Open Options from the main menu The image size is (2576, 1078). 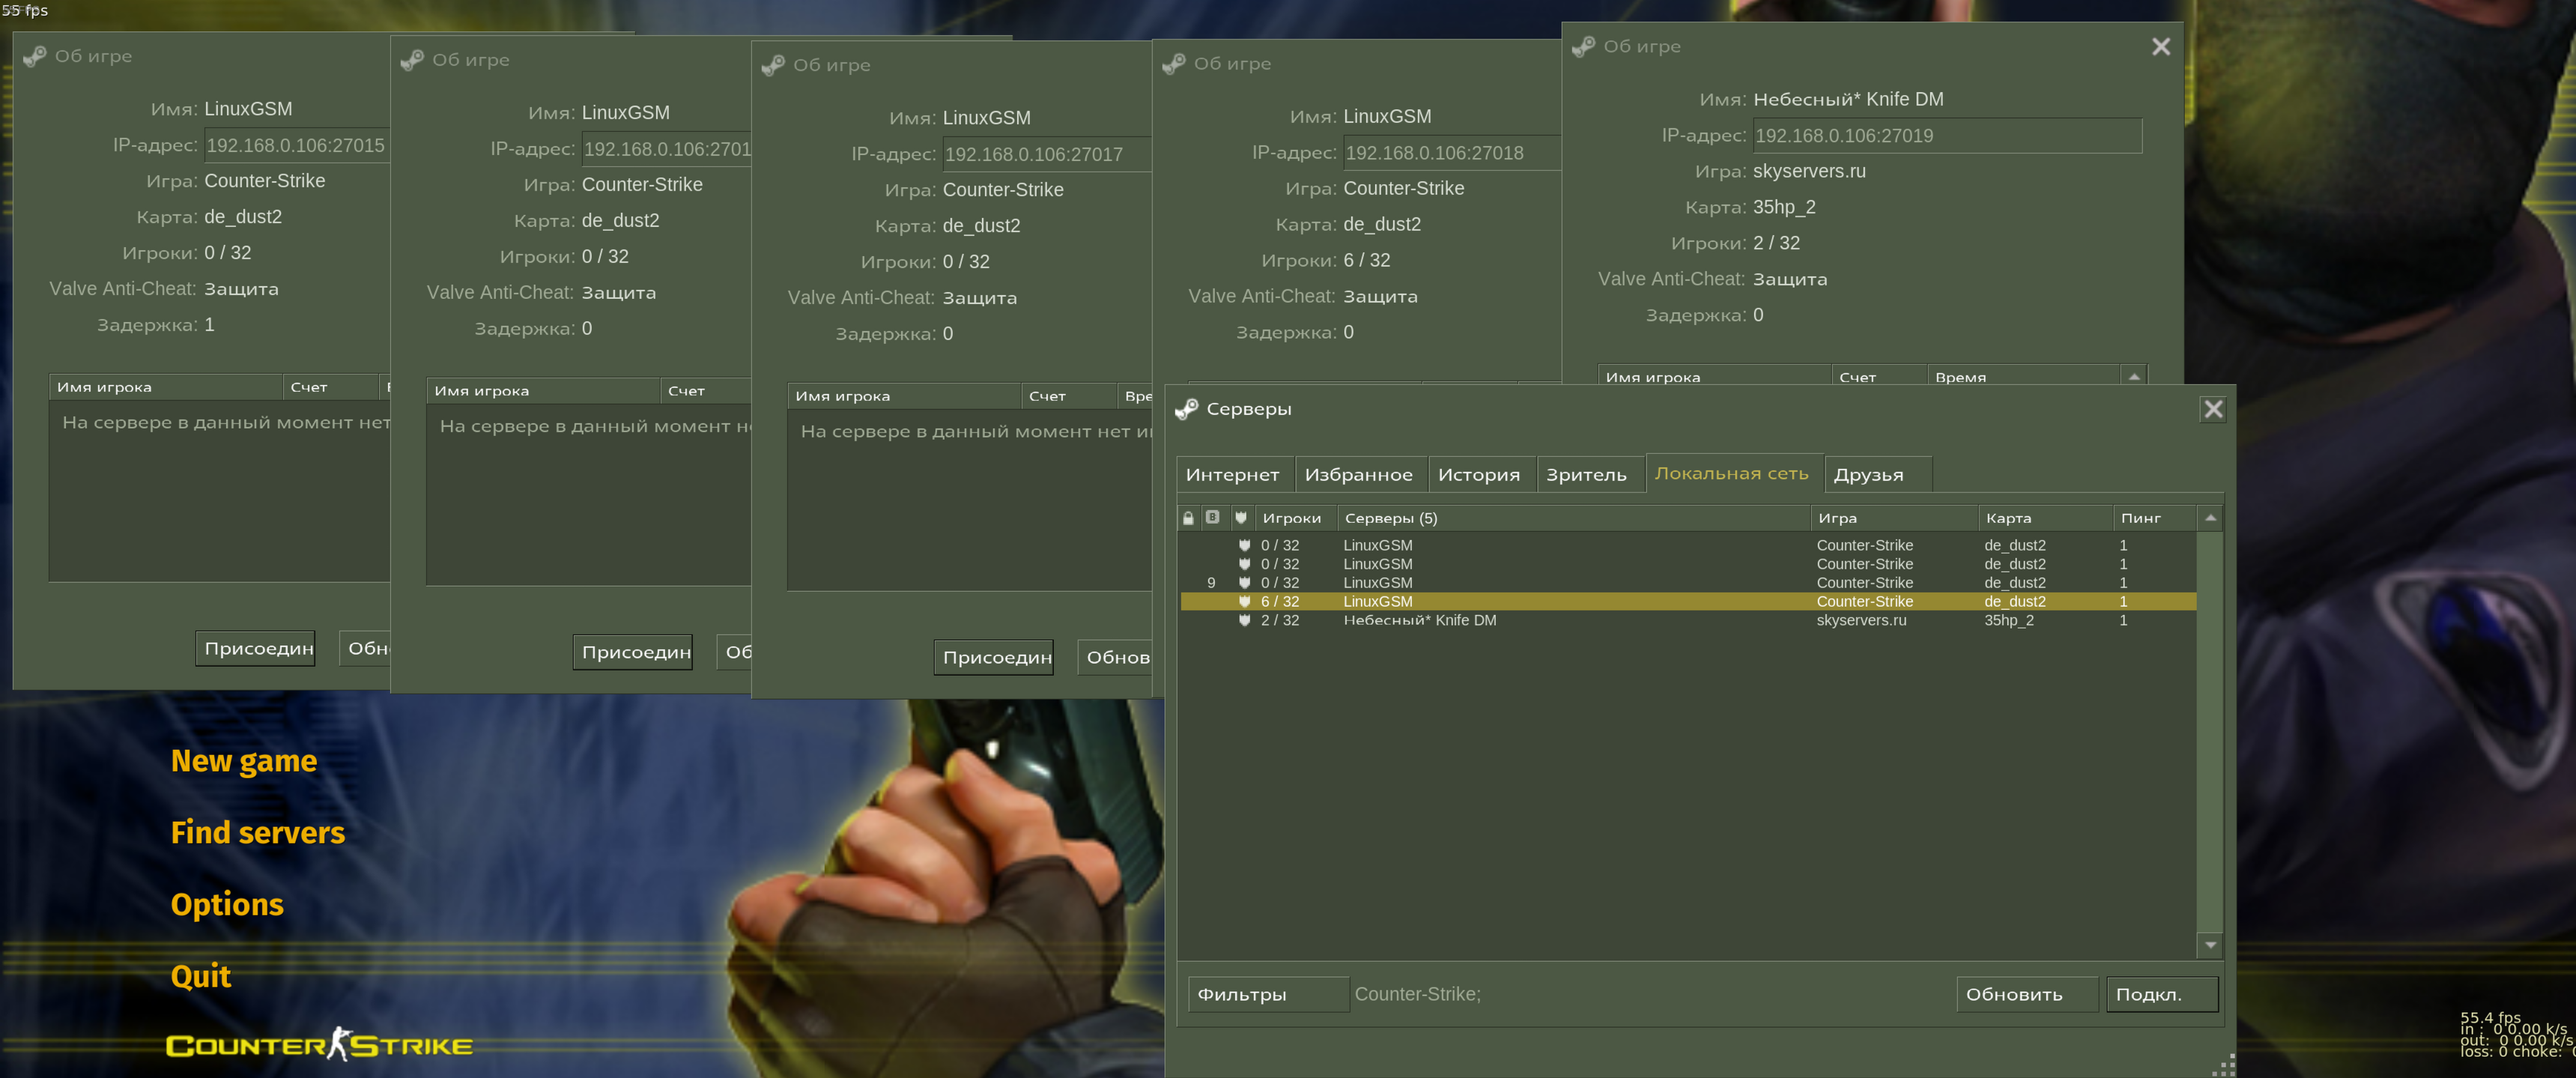click(x=227, y=904)
